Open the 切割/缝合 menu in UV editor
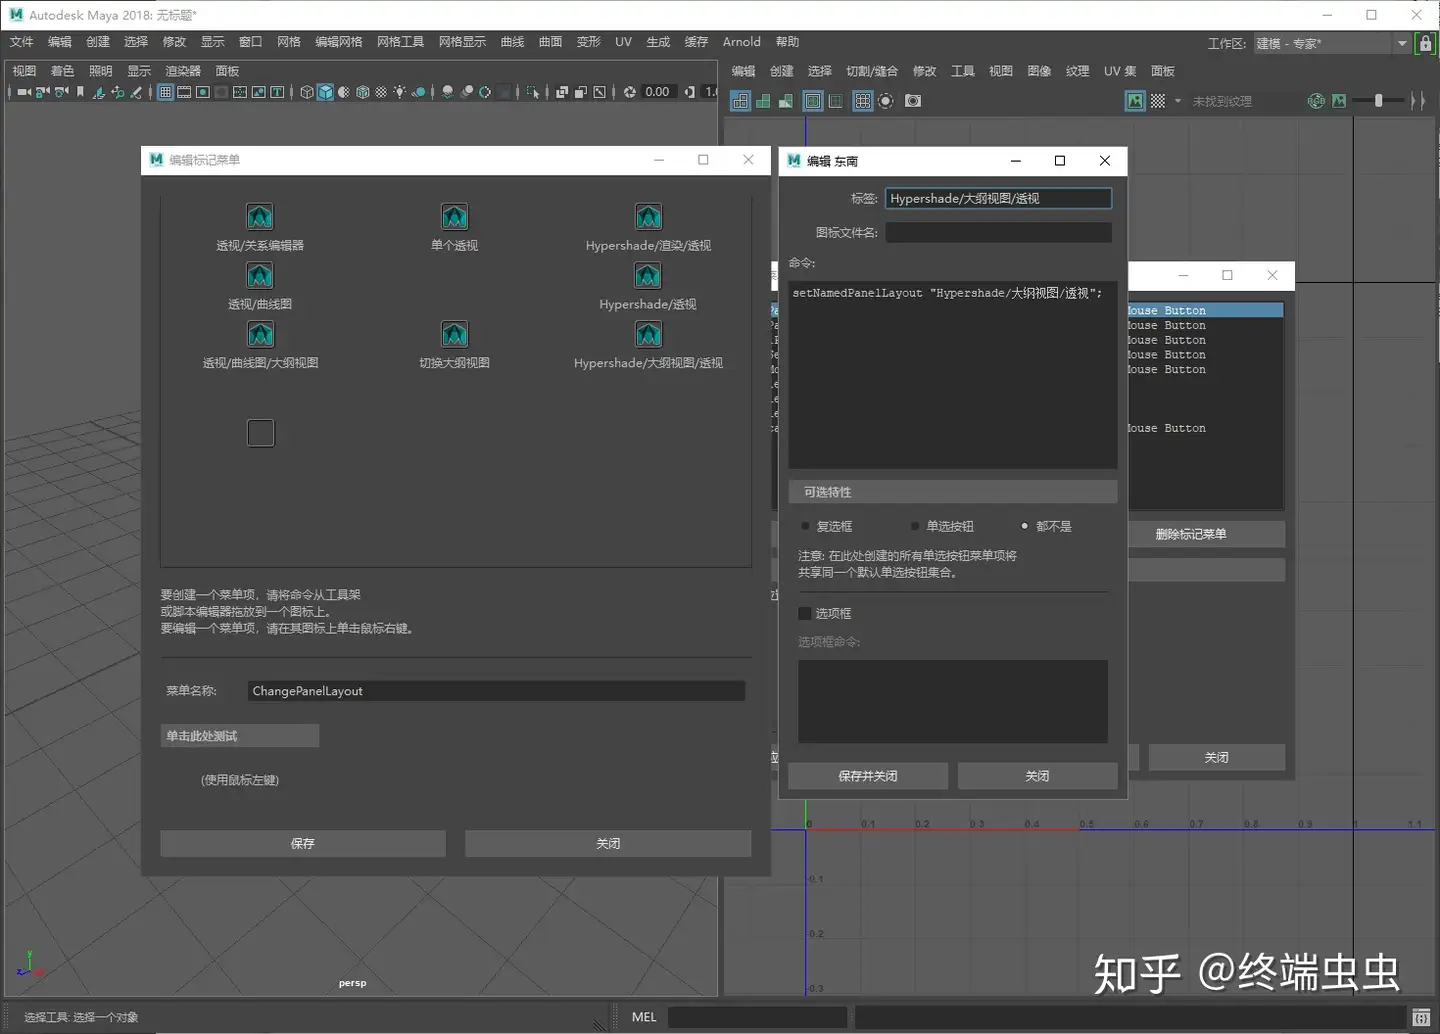1440x1034 pixels. coord(872,71)
